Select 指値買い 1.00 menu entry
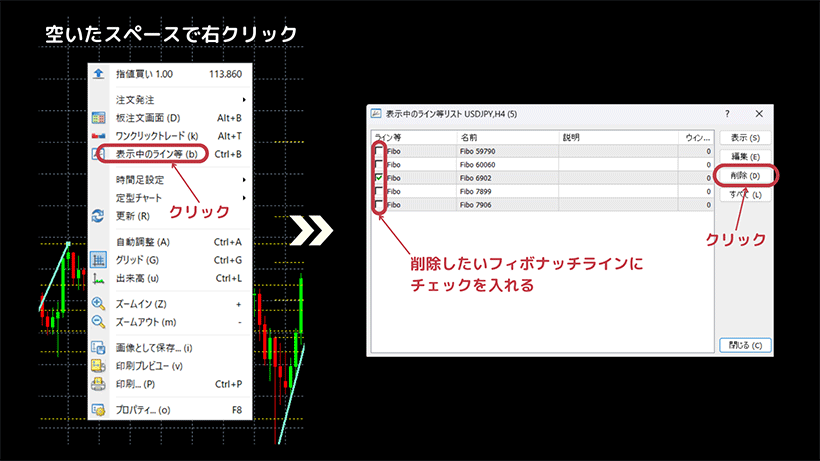 pos(170,74)
